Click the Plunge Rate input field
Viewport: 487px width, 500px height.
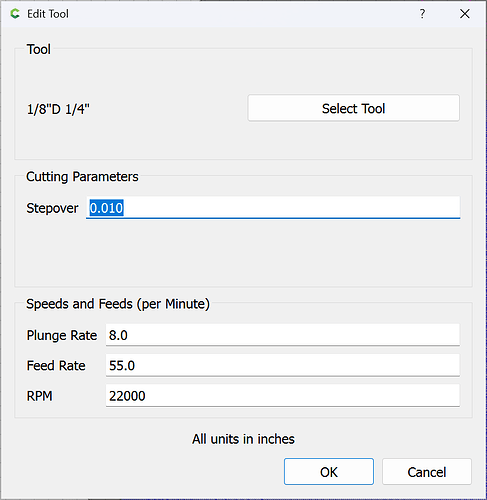pyautogui.click(x=283, y=335)
